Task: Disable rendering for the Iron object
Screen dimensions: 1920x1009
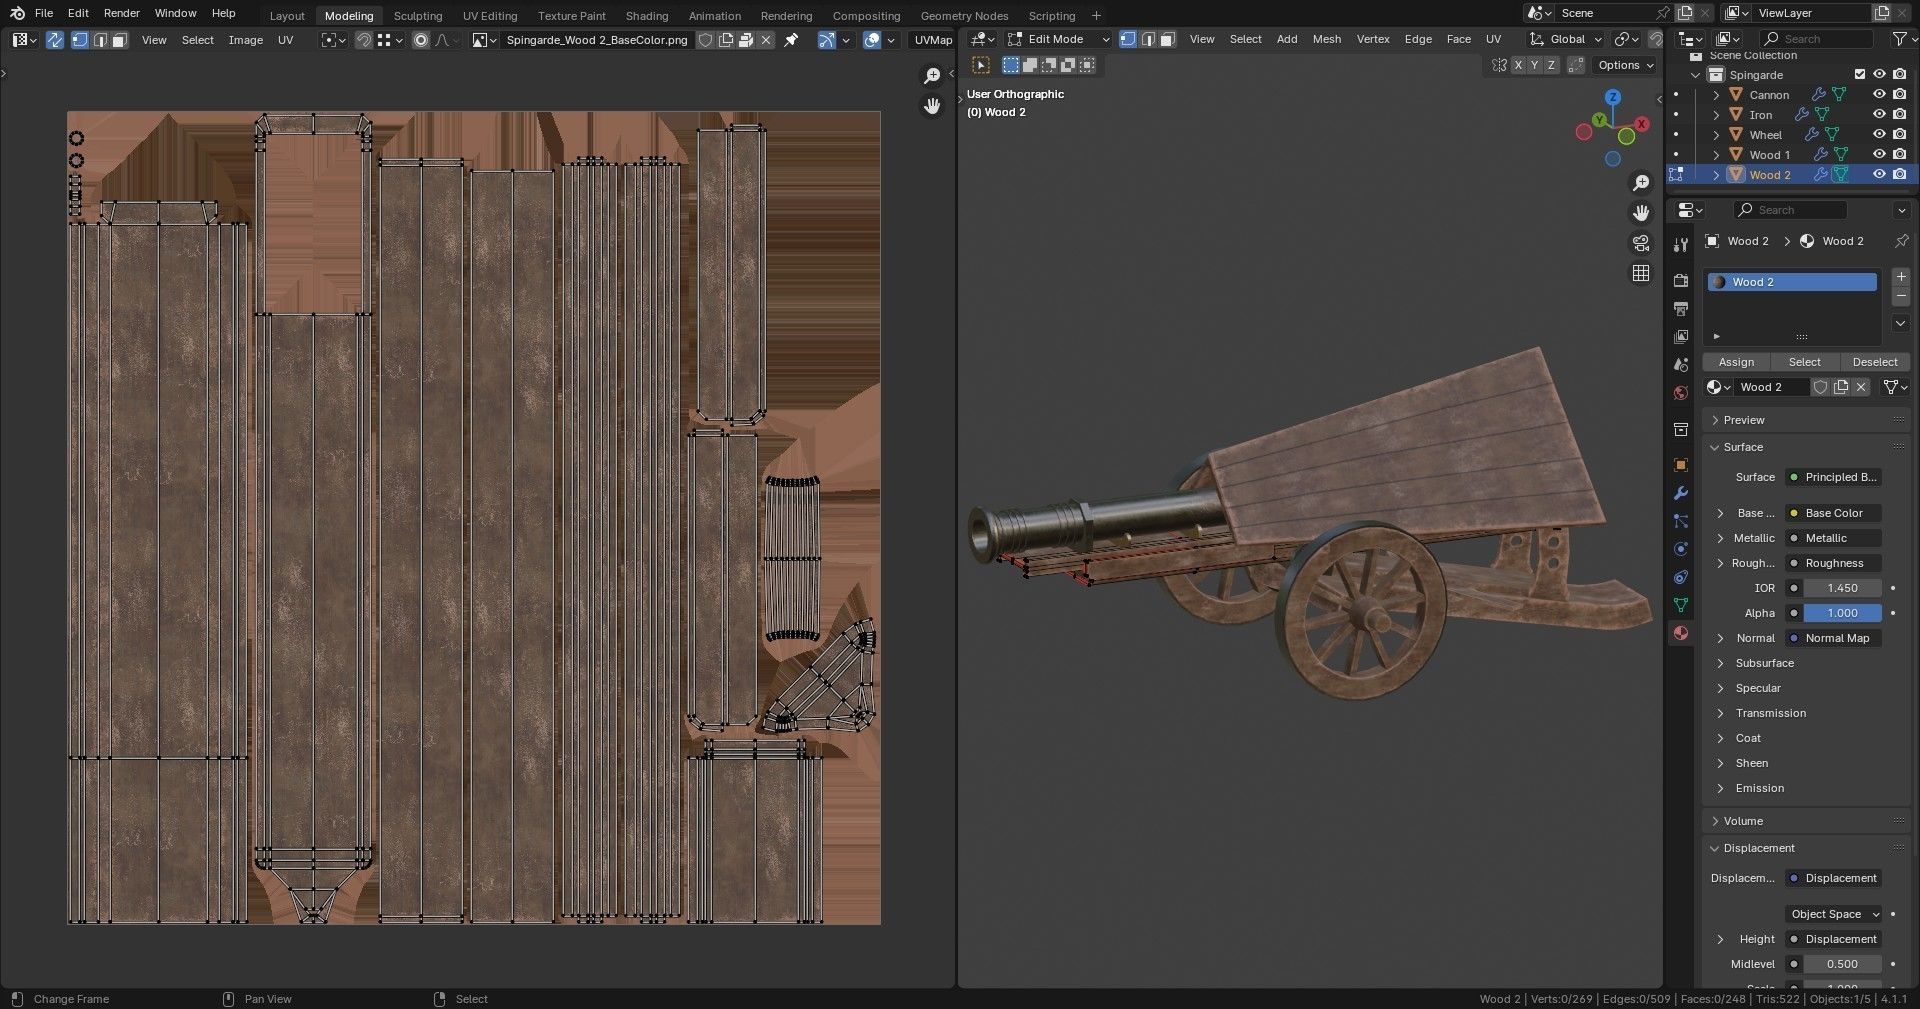Action: click(1899, 115)
